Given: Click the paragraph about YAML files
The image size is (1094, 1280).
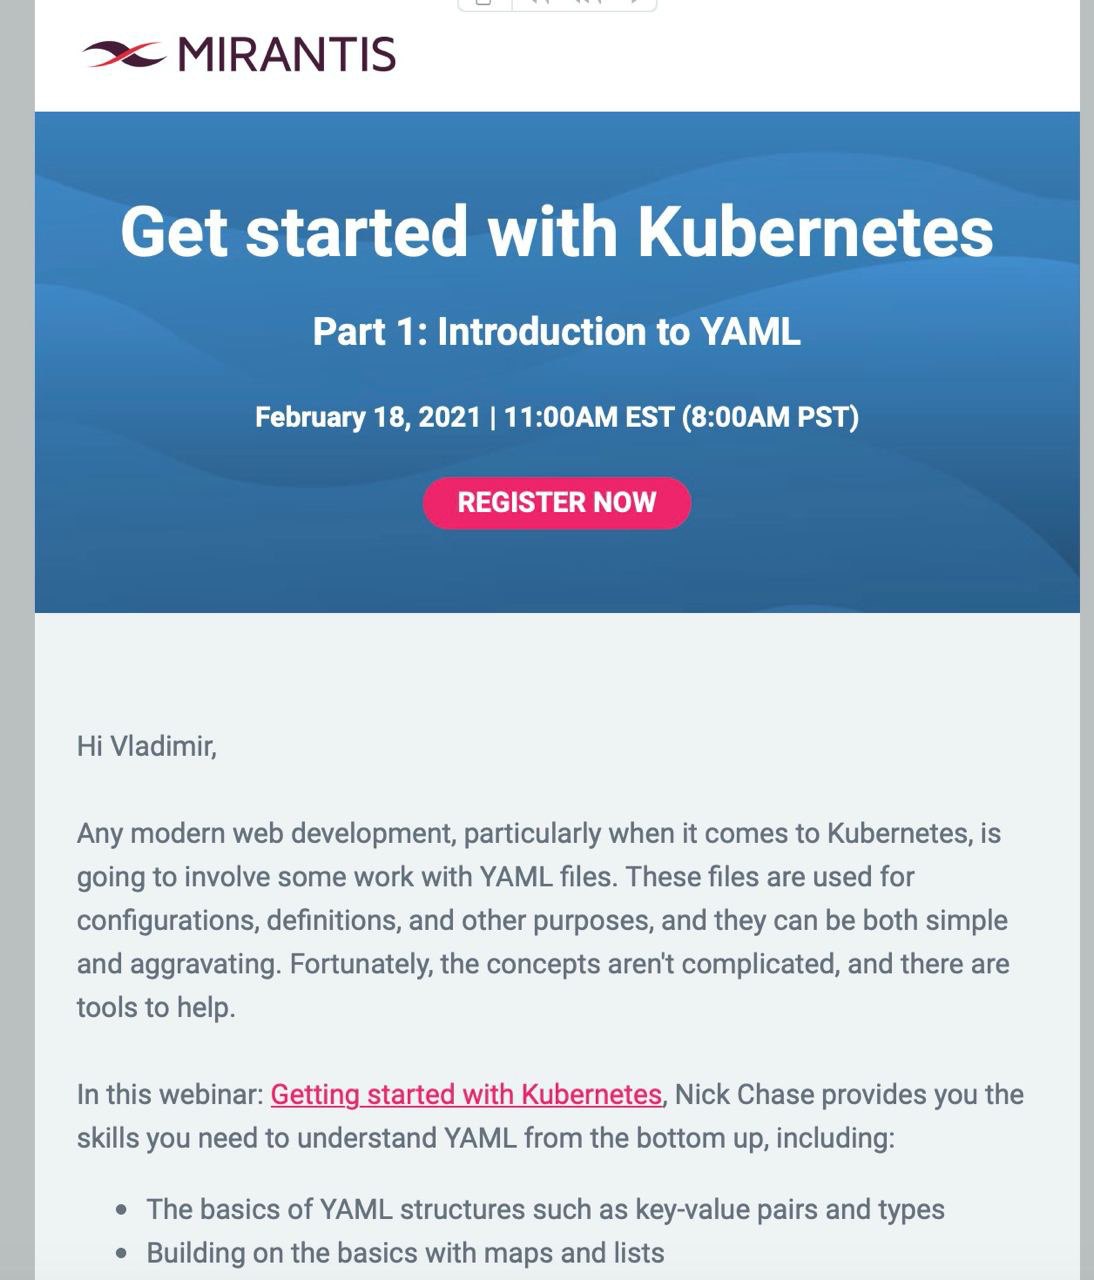Looking at the screenshot, I should pos(543,920).
